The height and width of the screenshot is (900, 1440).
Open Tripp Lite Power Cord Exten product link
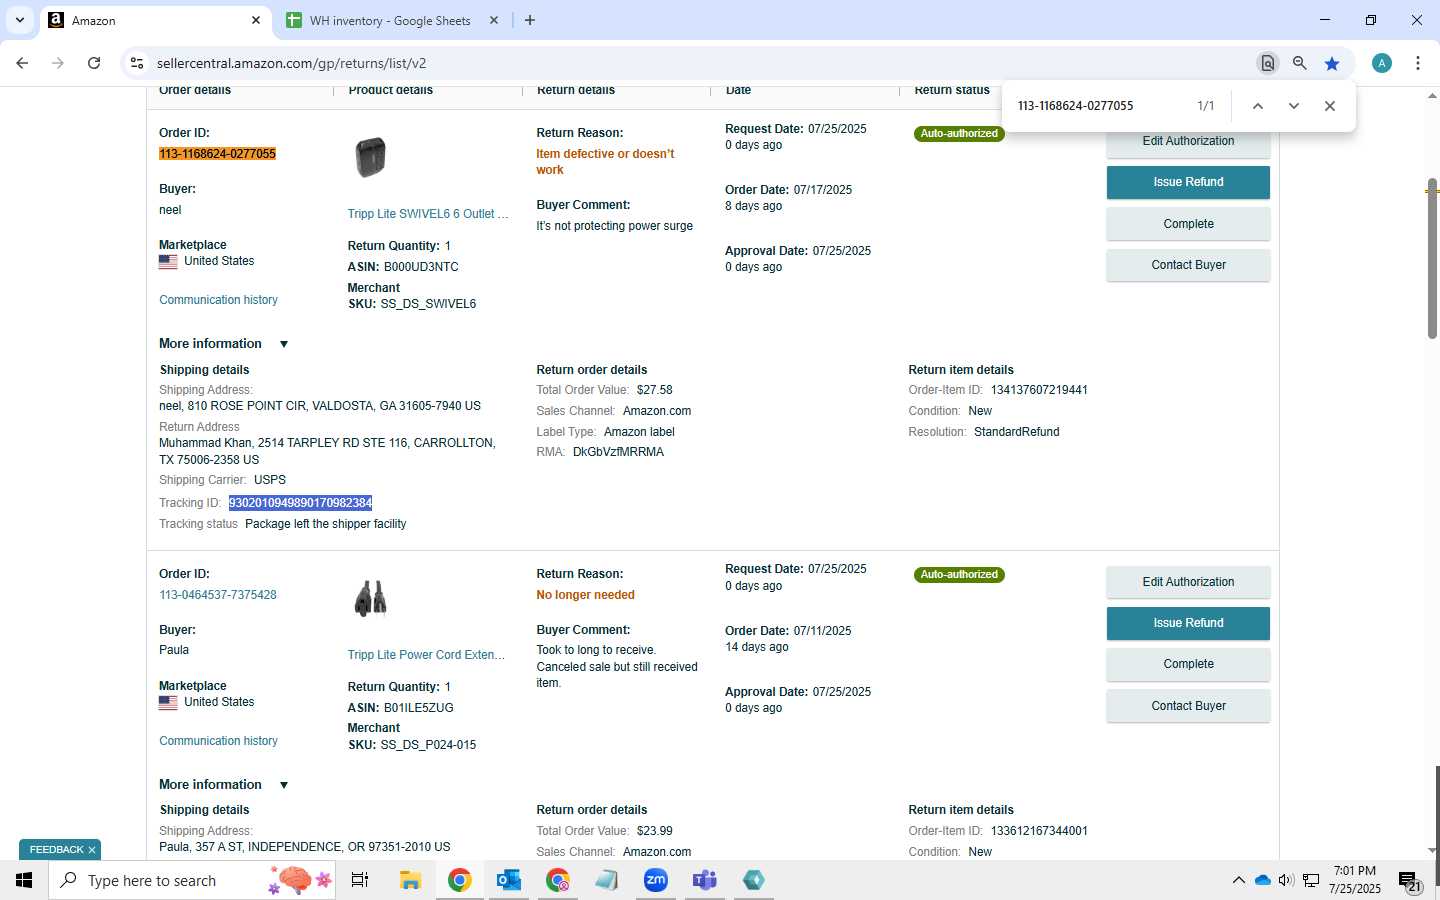428,655
